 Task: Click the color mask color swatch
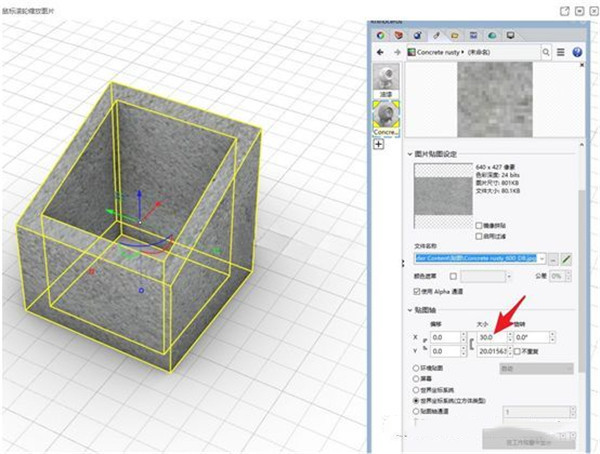pos(483,276)
